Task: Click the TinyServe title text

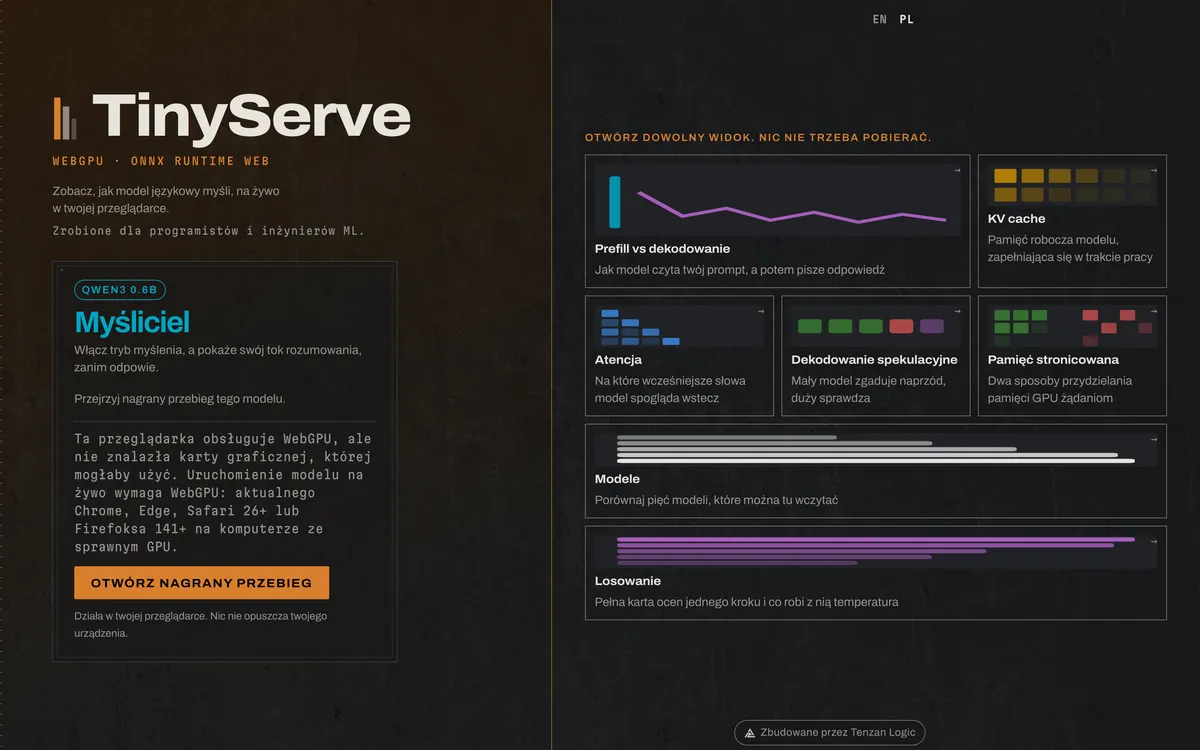Action: pyautogui.click(x=251, y=116)
